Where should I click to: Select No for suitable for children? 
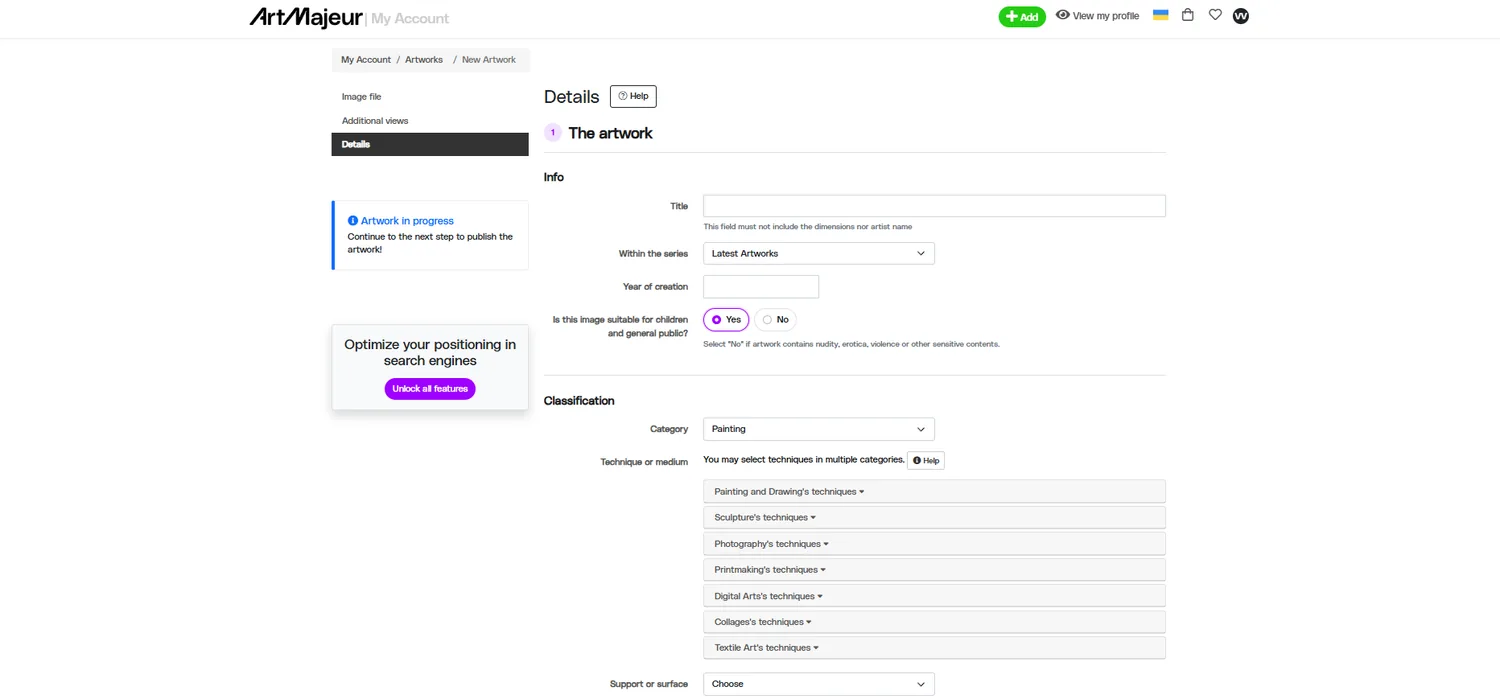coord(775,320)
